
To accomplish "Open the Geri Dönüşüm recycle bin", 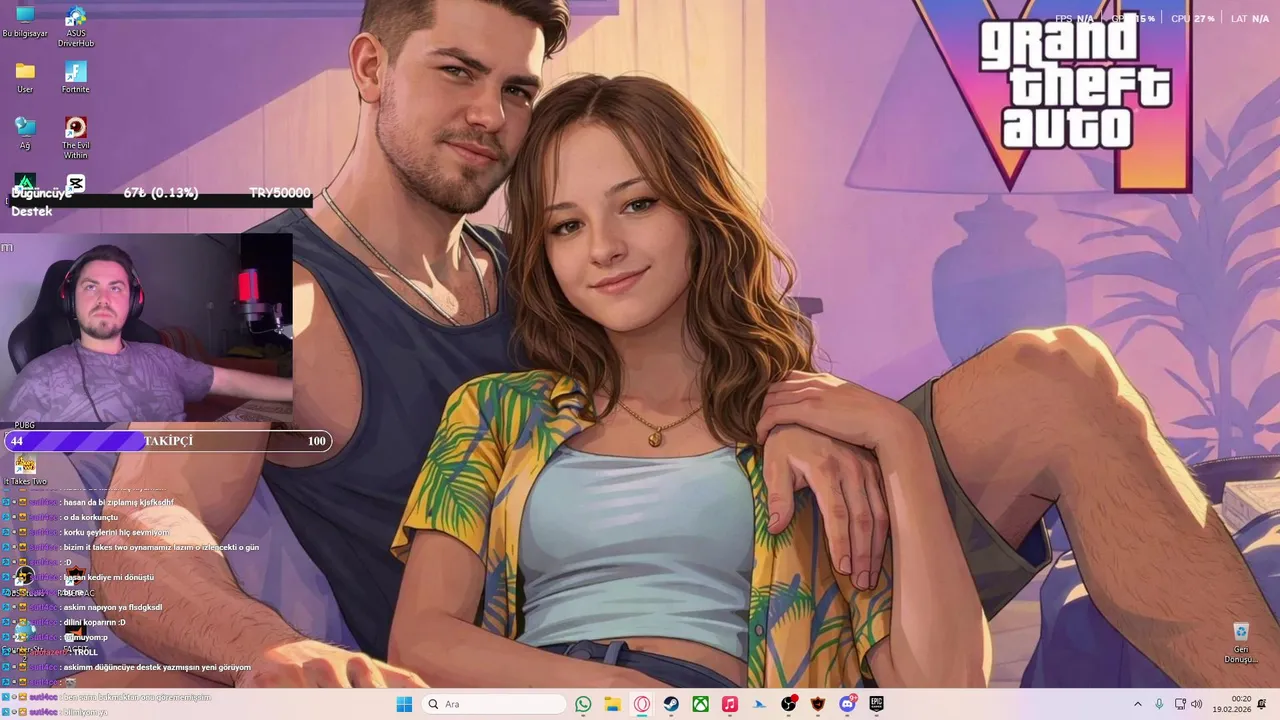I will point(1241,642).
